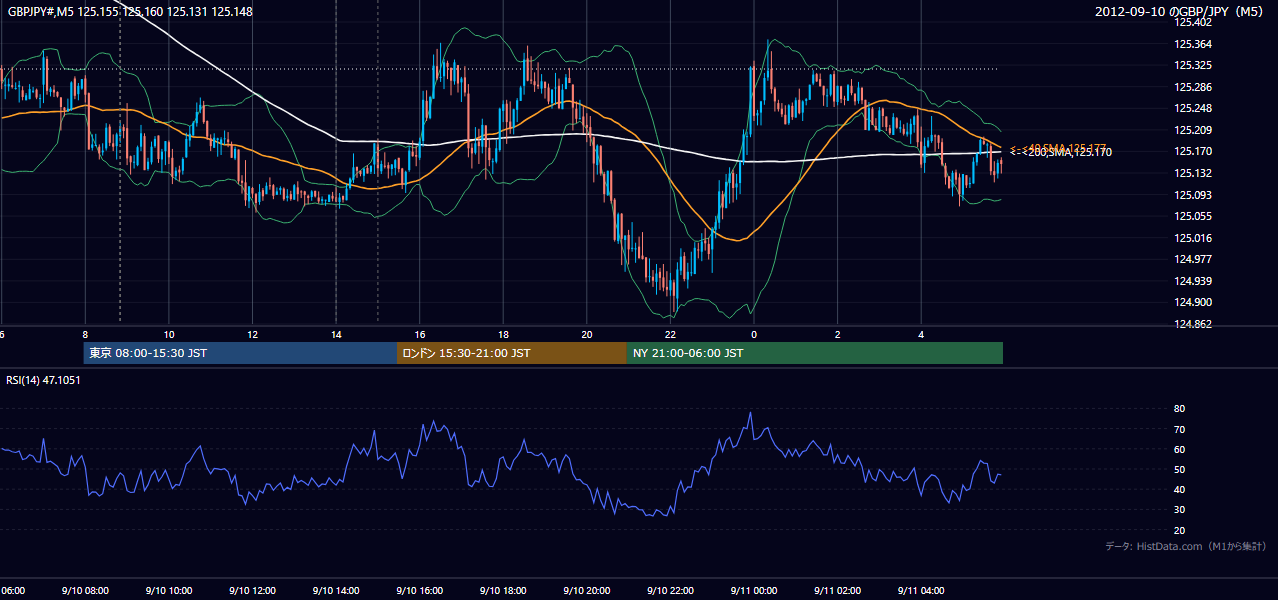Click the RSI scale value 30

click(1179, 510)
